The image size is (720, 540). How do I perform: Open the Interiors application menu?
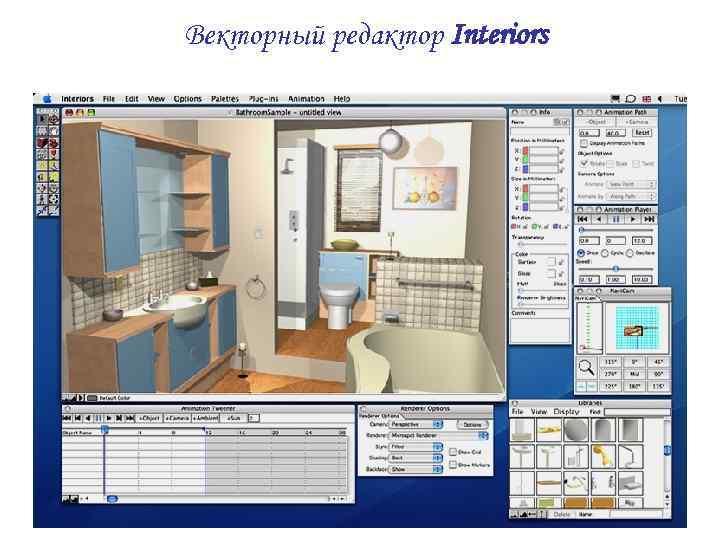coord(77,99)
